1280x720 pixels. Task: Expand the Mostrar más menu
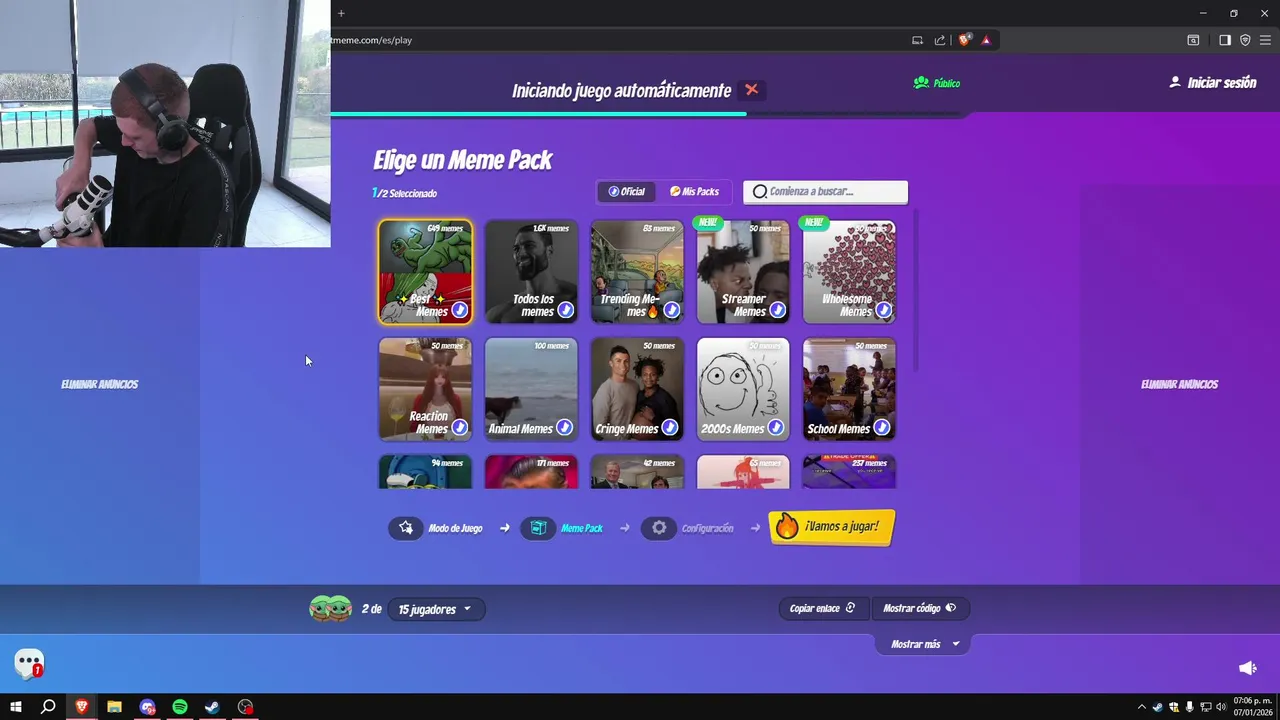pyautogui.click(x=925, y=644)
